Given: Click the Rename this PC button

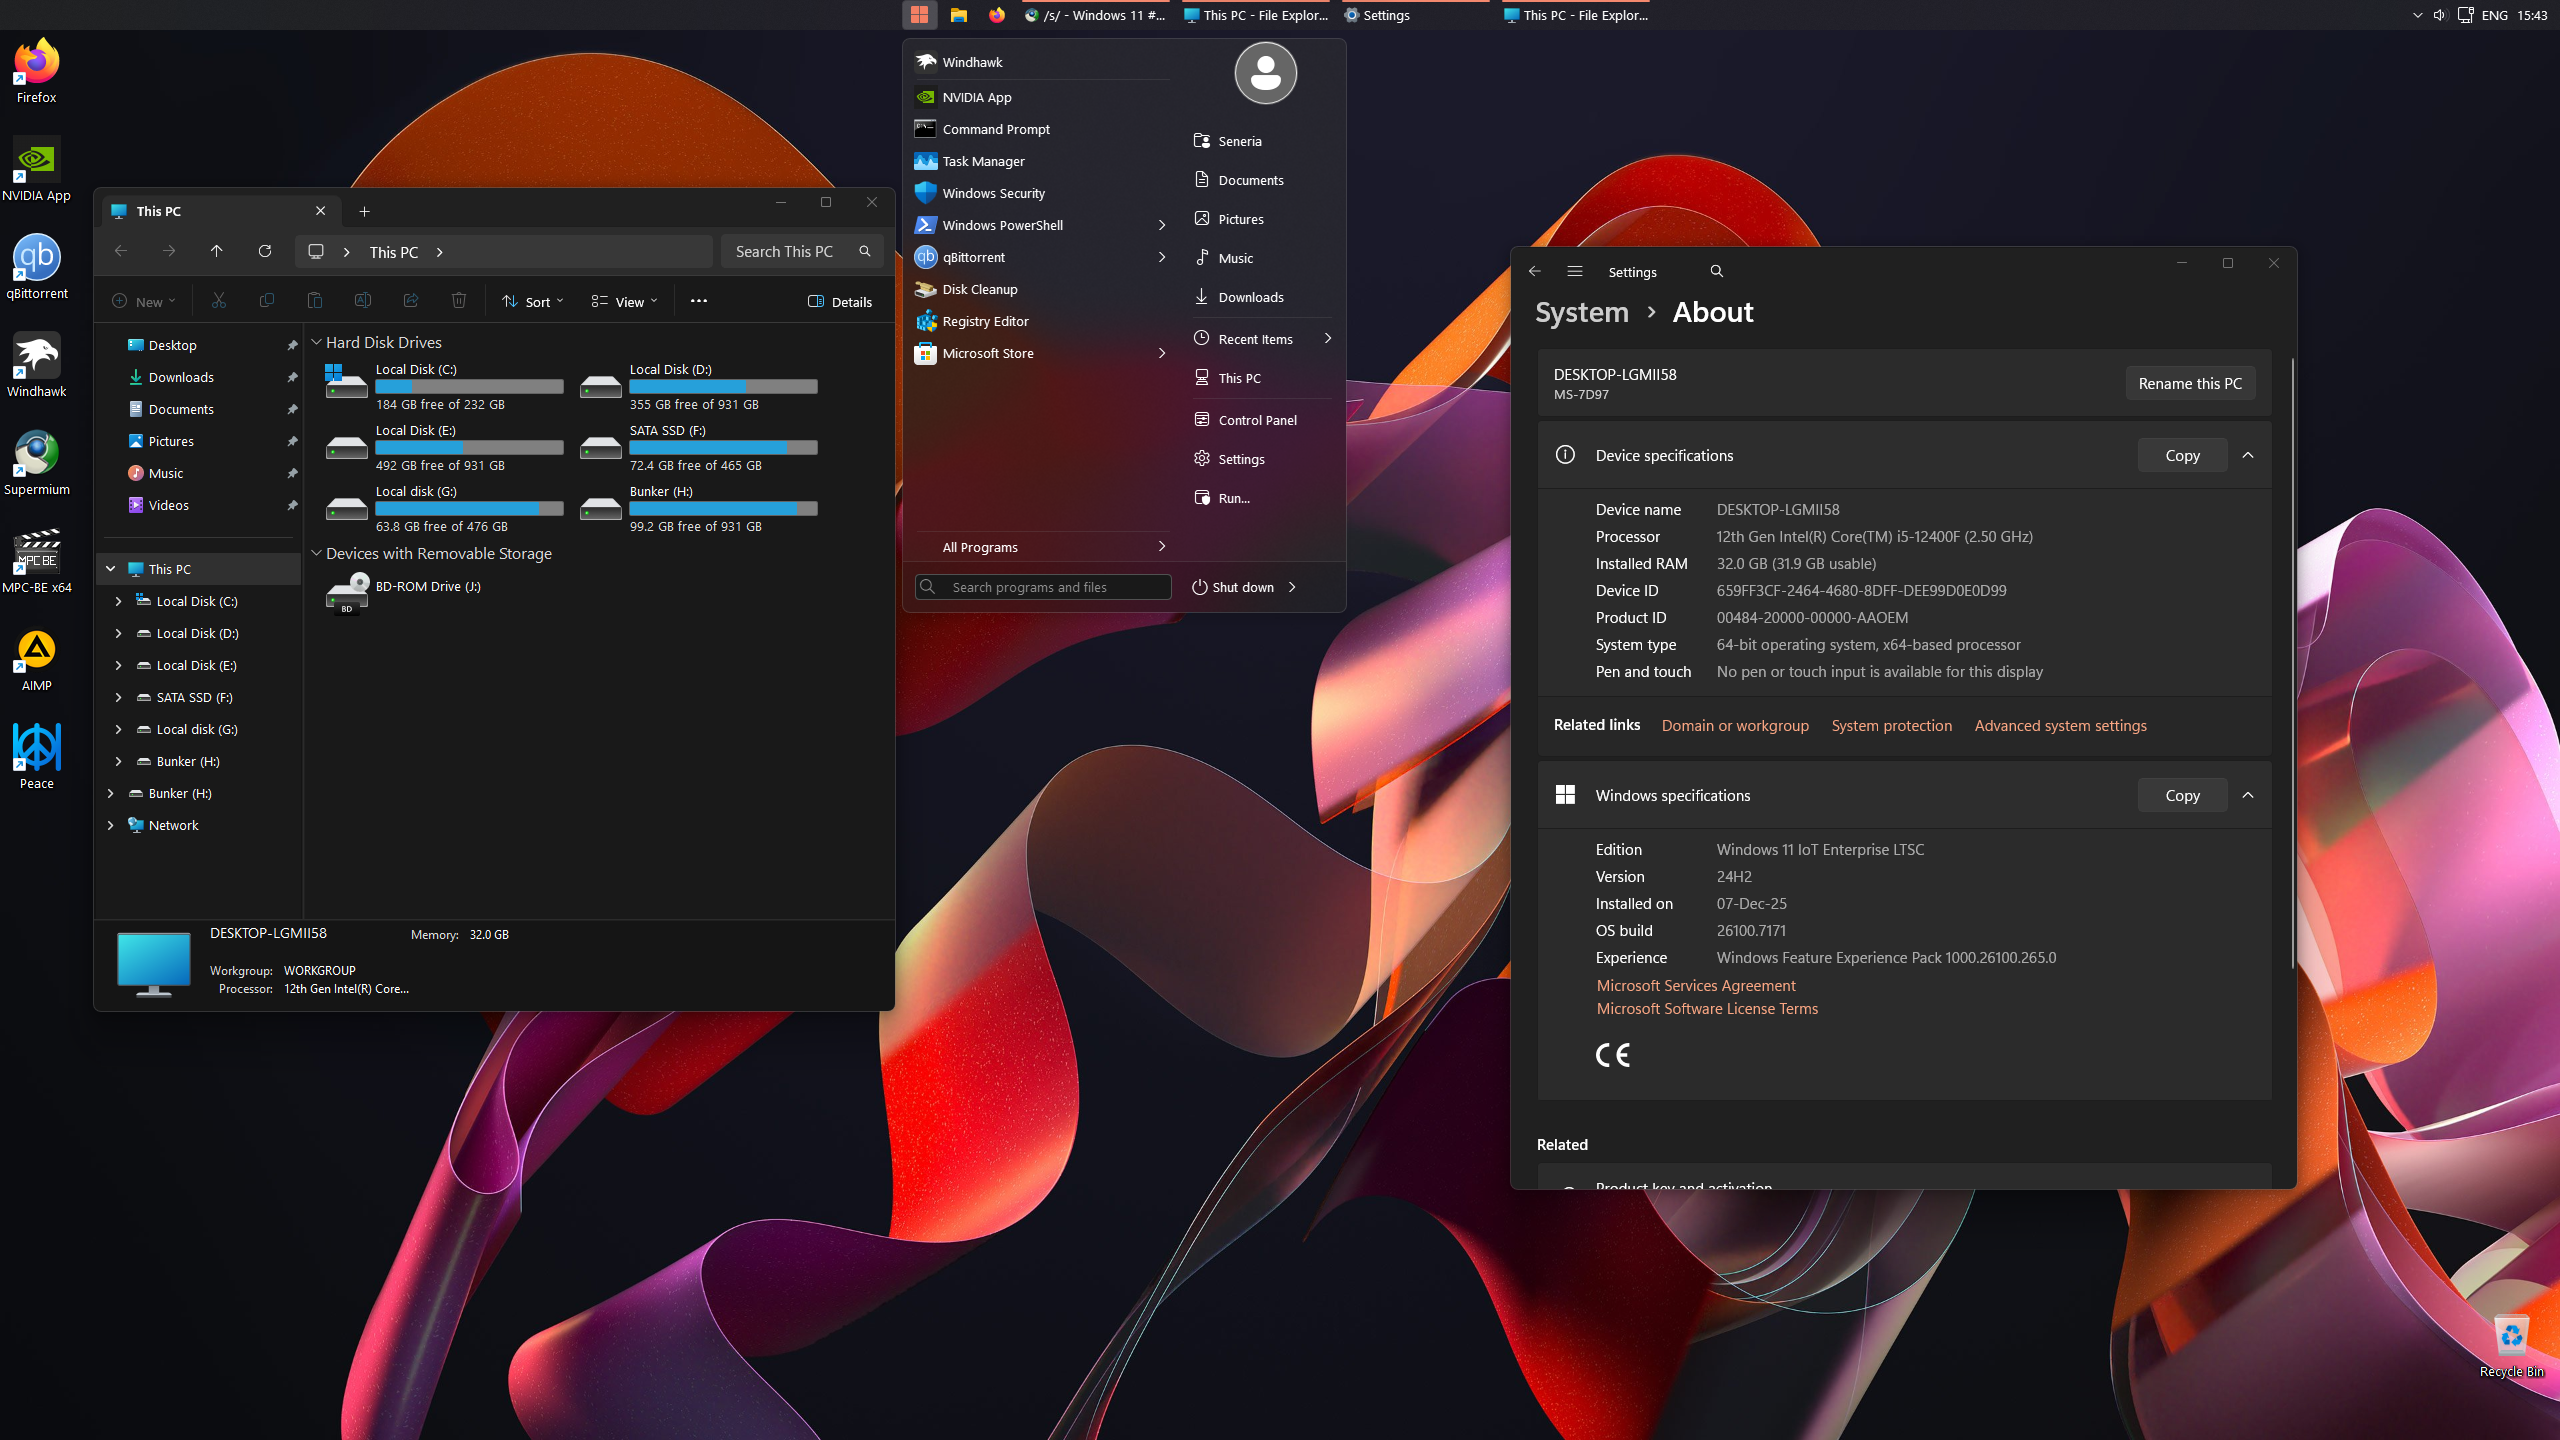Looking at the screenshot, I should (2190, 383).
